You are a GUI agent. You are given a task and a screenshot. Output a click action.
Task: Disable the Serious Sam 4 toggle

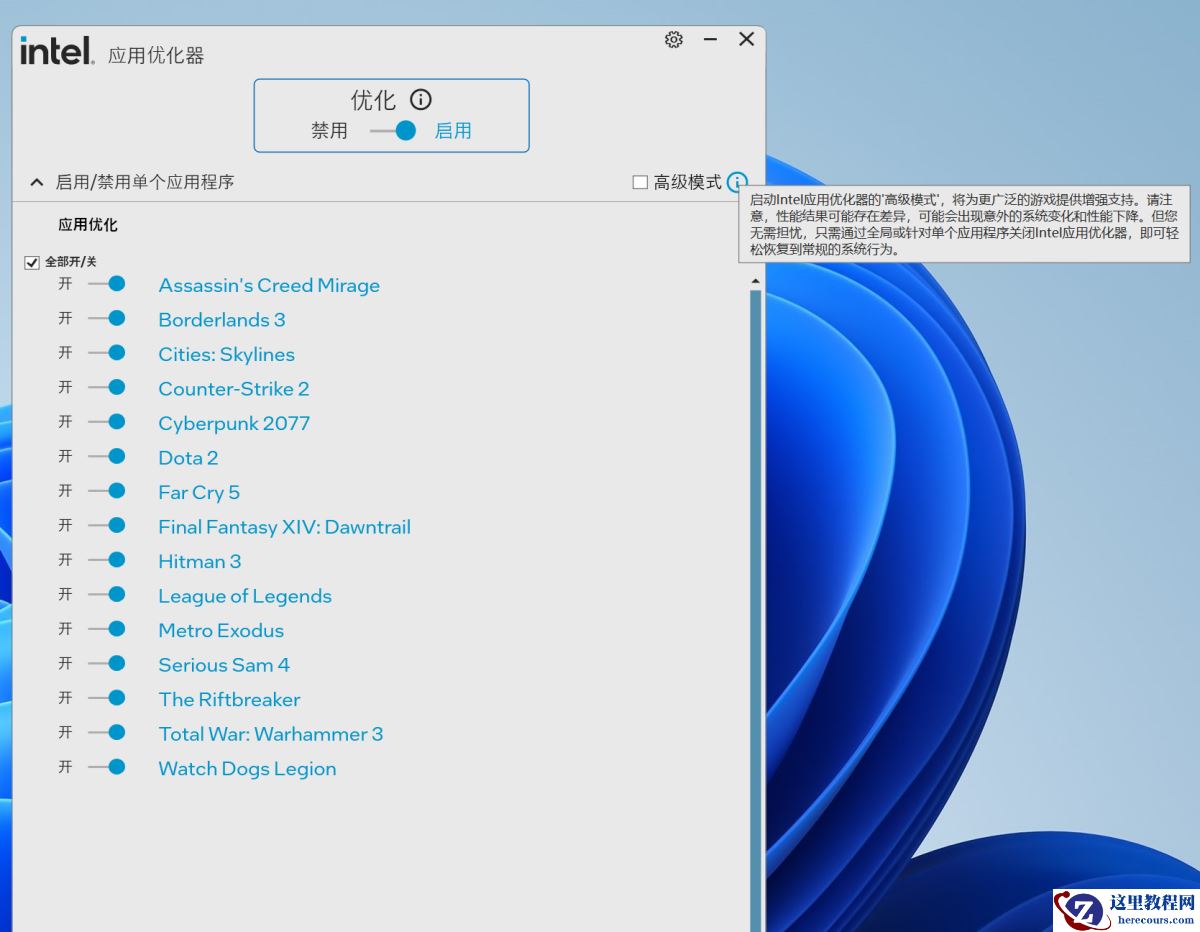point(106,663)
